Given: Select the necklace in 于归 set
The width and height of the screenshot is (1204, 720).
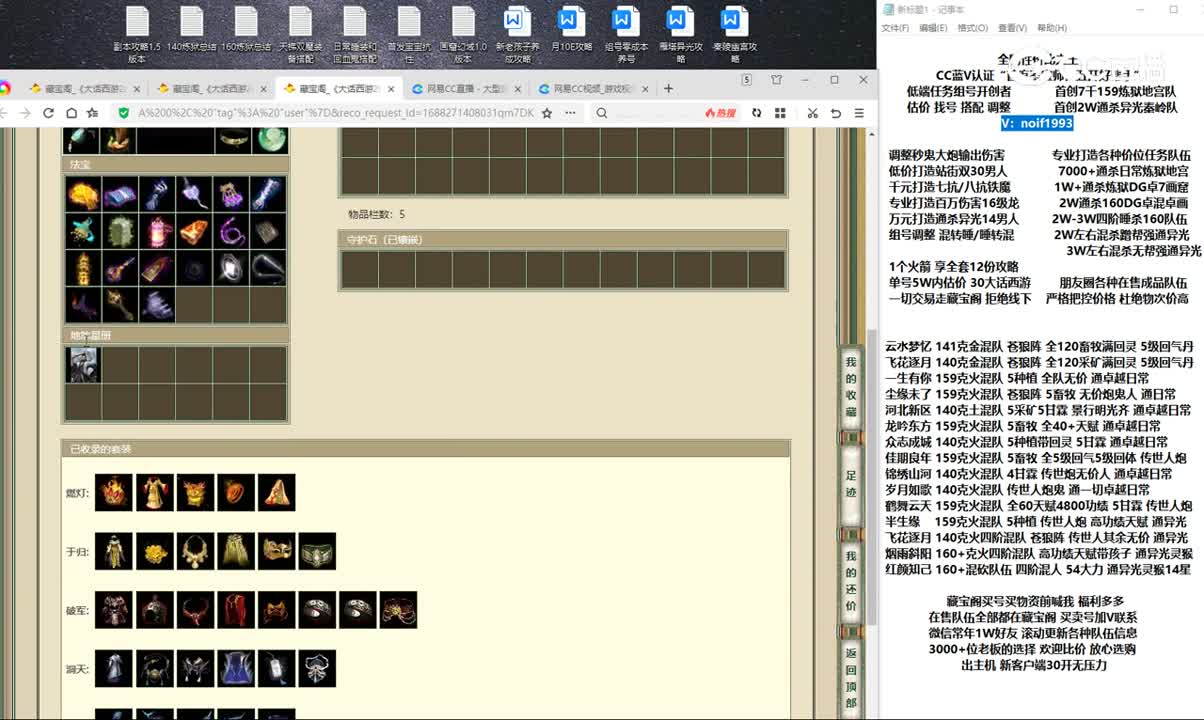Looking at the screenshot, I should tap(195, 551).
